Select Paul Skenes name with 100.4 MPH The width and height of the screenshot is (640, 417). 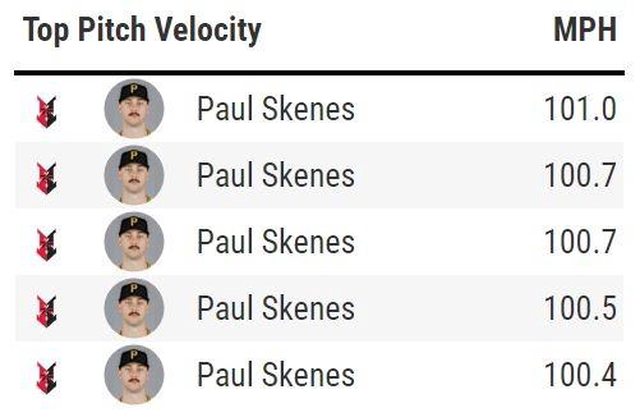point(276,375)
